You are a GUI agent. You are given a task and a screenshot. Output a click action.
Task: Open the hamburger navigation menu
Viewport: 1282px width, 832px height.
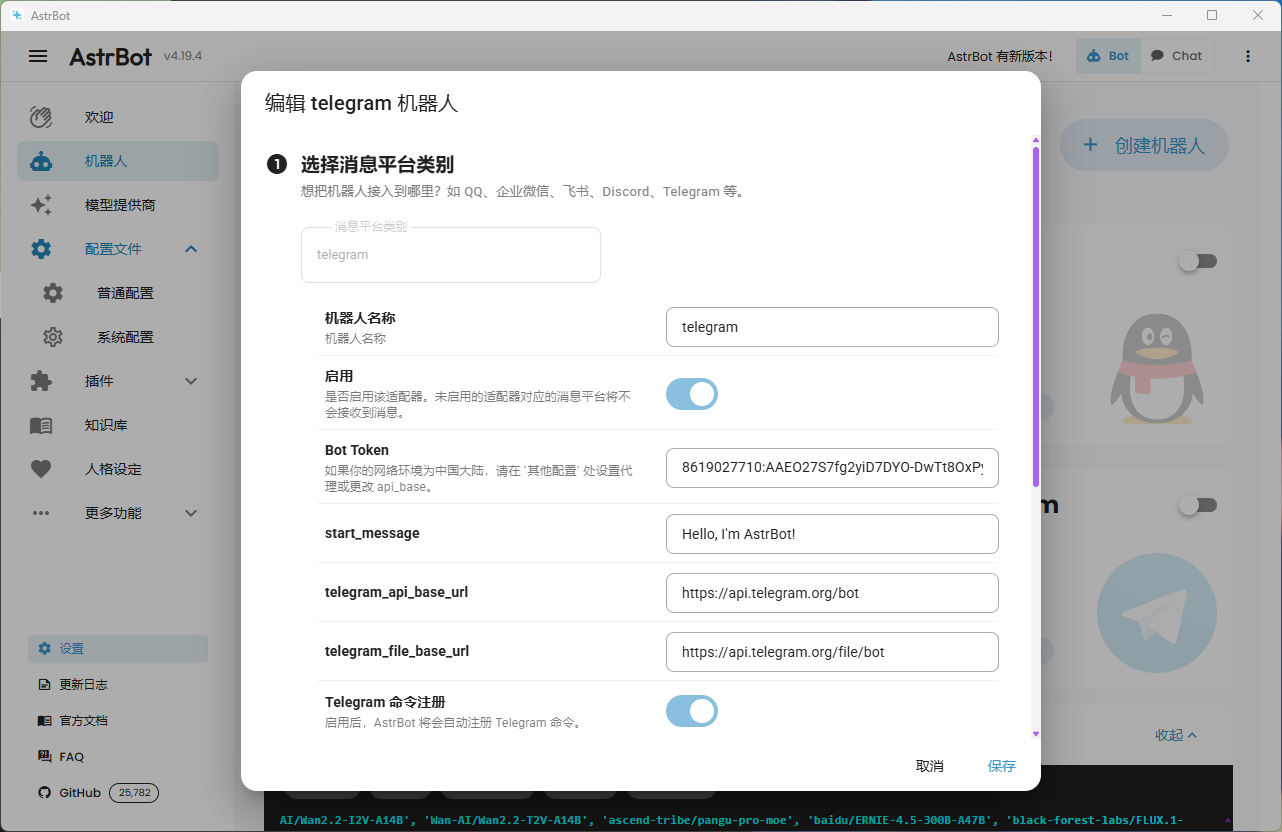pos(38,56)
